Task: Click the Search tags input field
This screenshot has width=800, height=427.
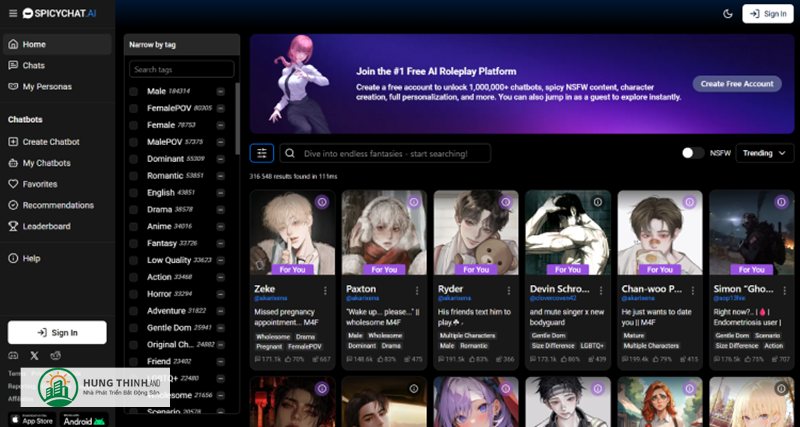Action: click(x=182, y=70)
